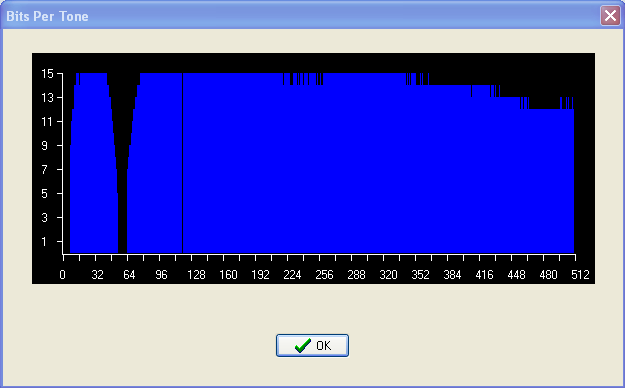
Task: Click the x-axis label "384"
Action: 452,275
